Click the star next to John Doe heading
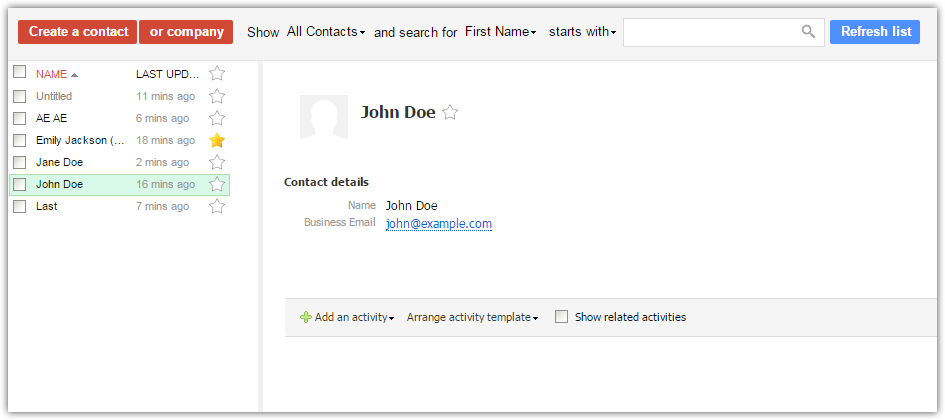The image size is (945, 420). (450, 113)
